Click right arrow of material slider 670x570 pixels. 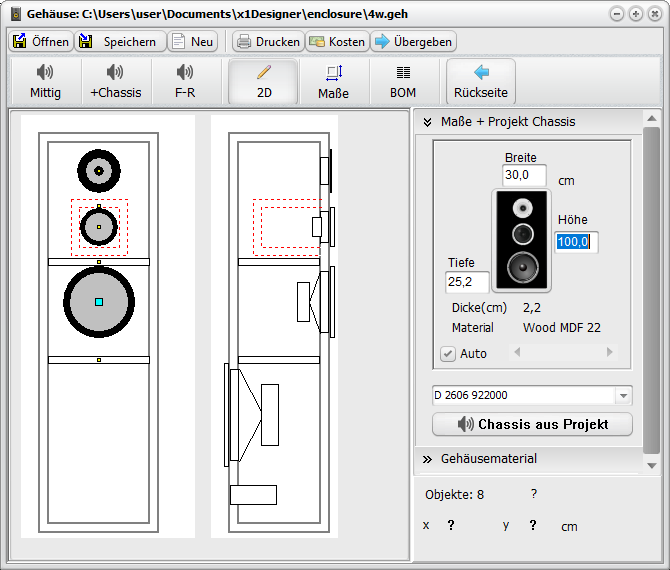click(610, 353)
